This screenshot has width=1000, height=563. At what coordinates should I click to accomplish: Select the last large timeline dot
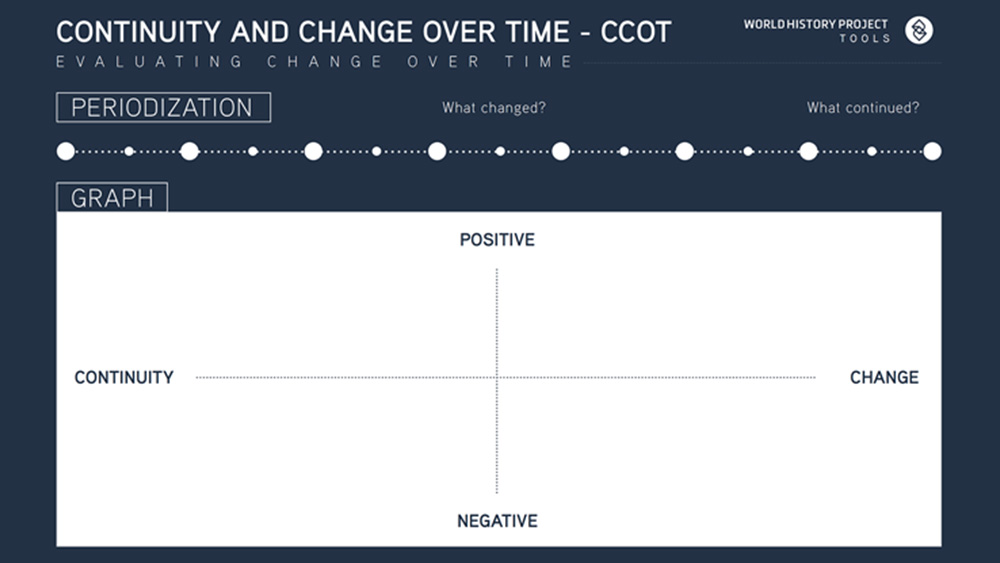932,151
